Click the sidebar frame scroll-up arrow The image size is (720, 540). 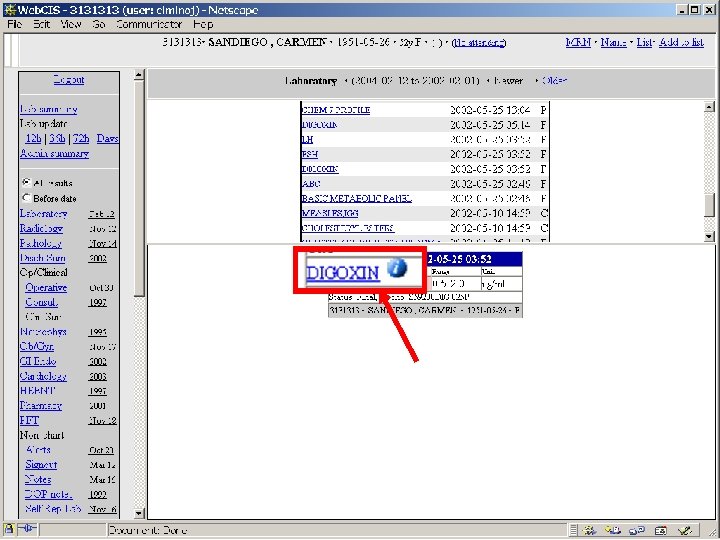click(x=139, y=76)
